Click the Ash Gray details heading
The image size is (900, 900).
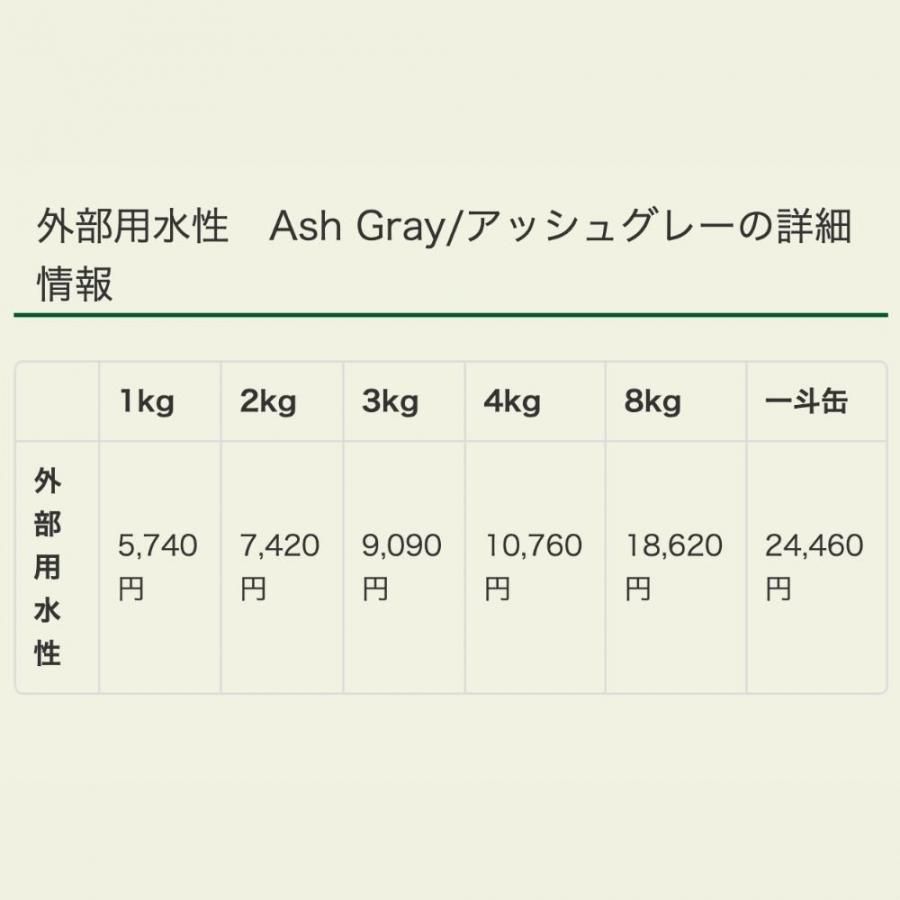pos(444,254)
